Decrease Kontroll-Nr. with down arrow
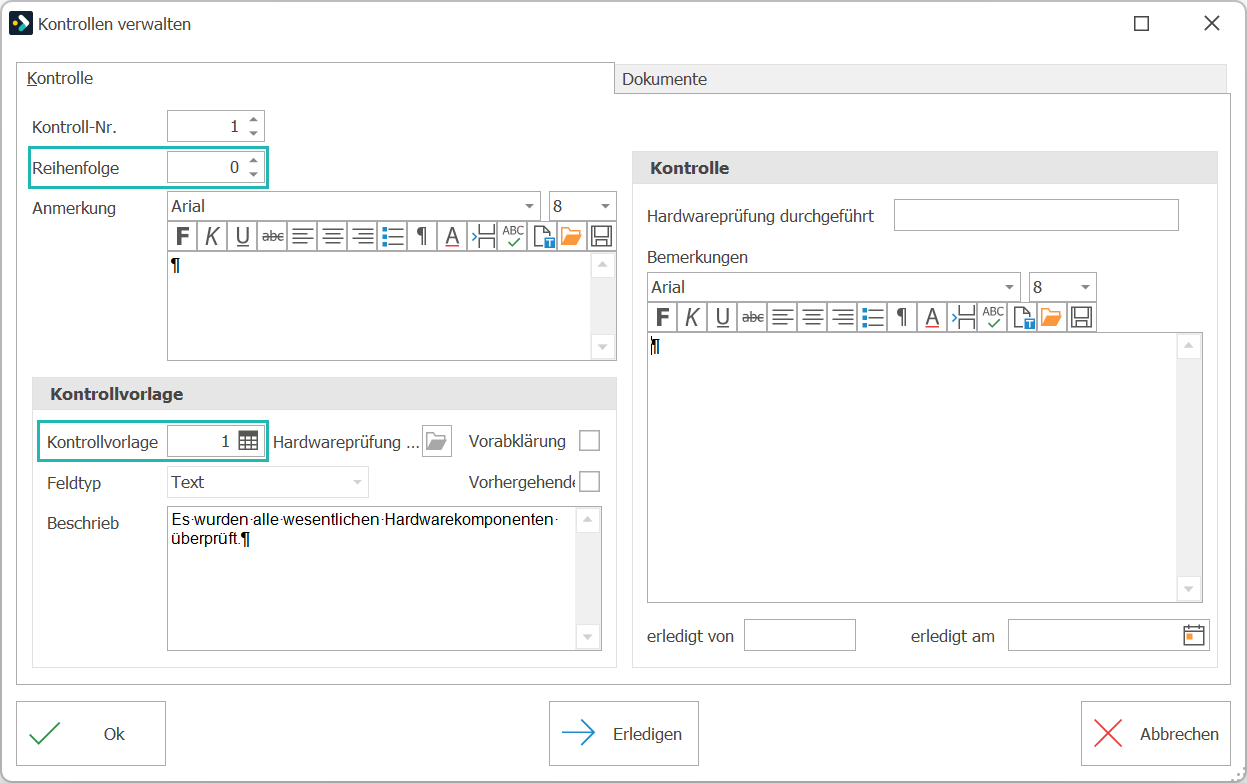This screenshot has height=783, width=1247. 254,133
